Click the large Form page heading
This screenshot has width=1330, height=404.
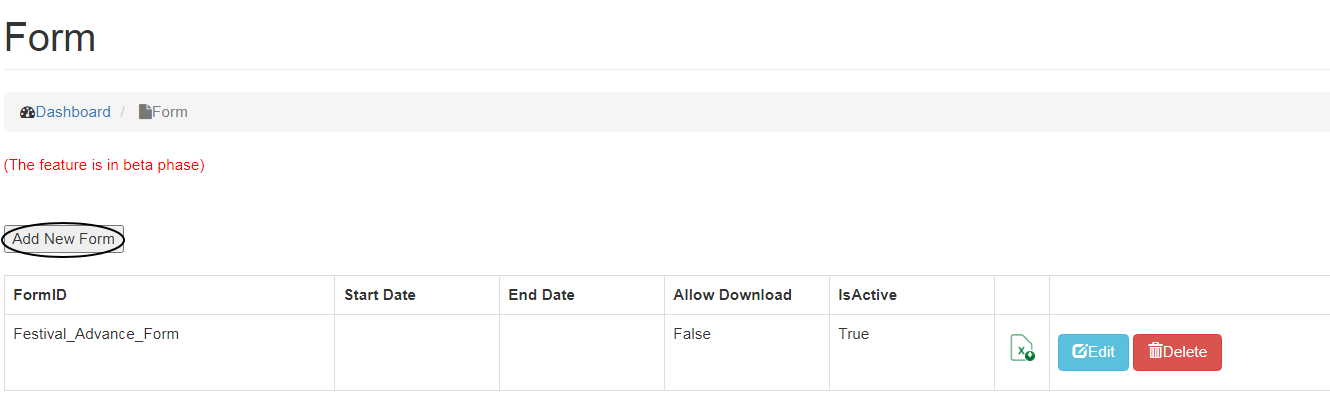[50, 38]
